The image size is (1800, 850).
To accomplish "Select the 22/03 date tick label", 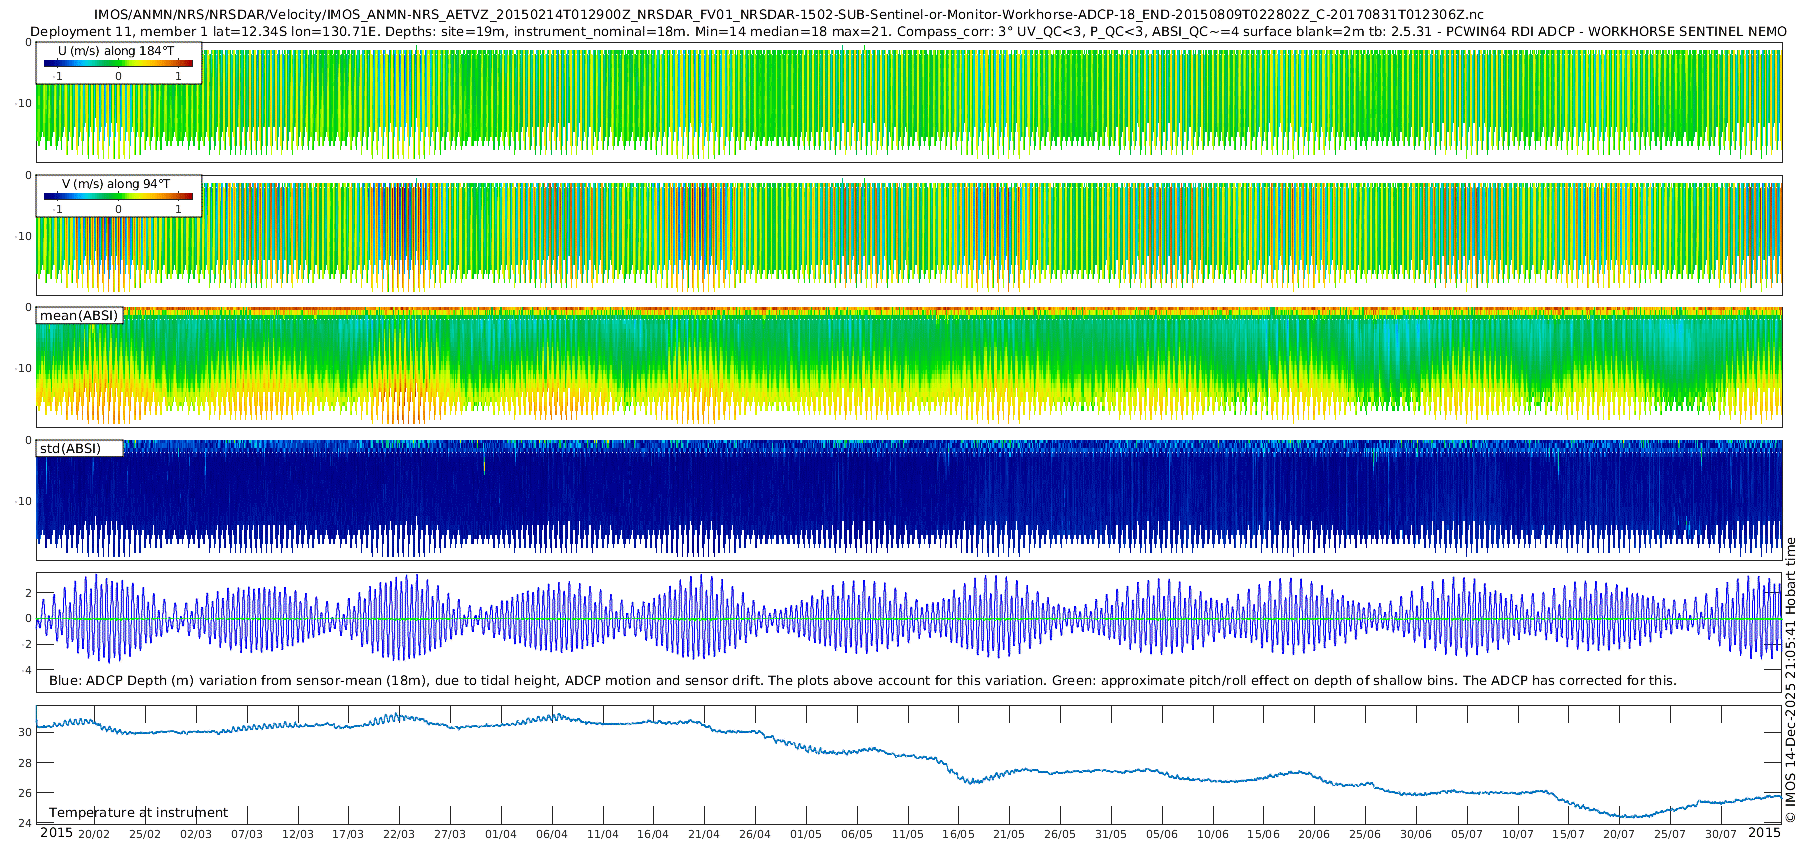I will 399,834.
